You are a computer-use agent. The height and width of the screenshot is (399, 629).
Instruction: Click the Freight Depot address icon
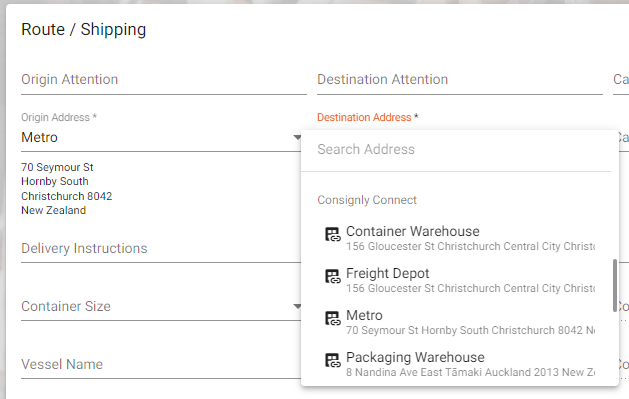pyautogui.click(x=333, y=276)
